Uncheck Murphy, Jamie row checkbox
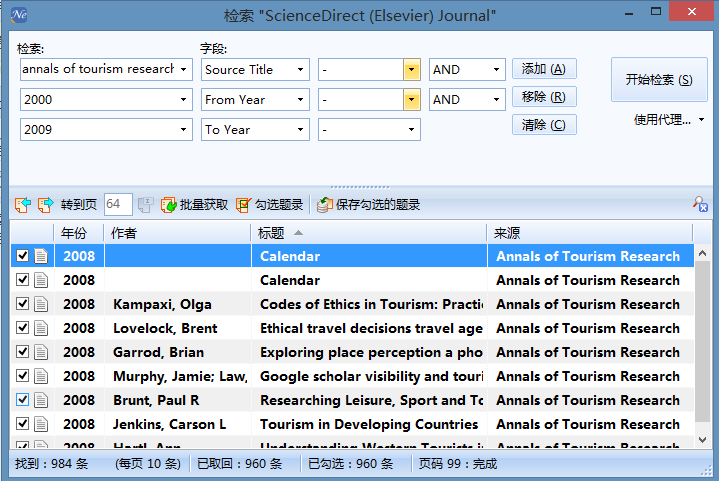Viewport: 719px width, 481px height. 22,376
